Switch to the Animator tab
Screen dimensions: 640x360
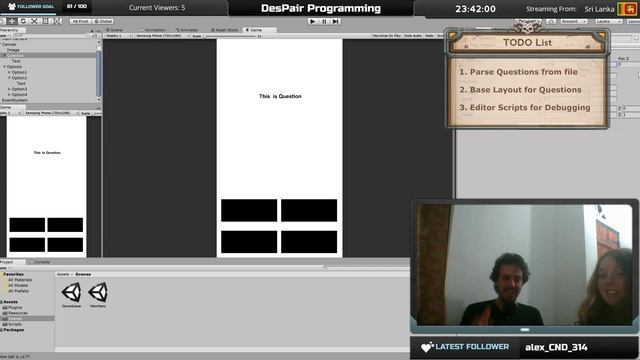click(187, 30)
